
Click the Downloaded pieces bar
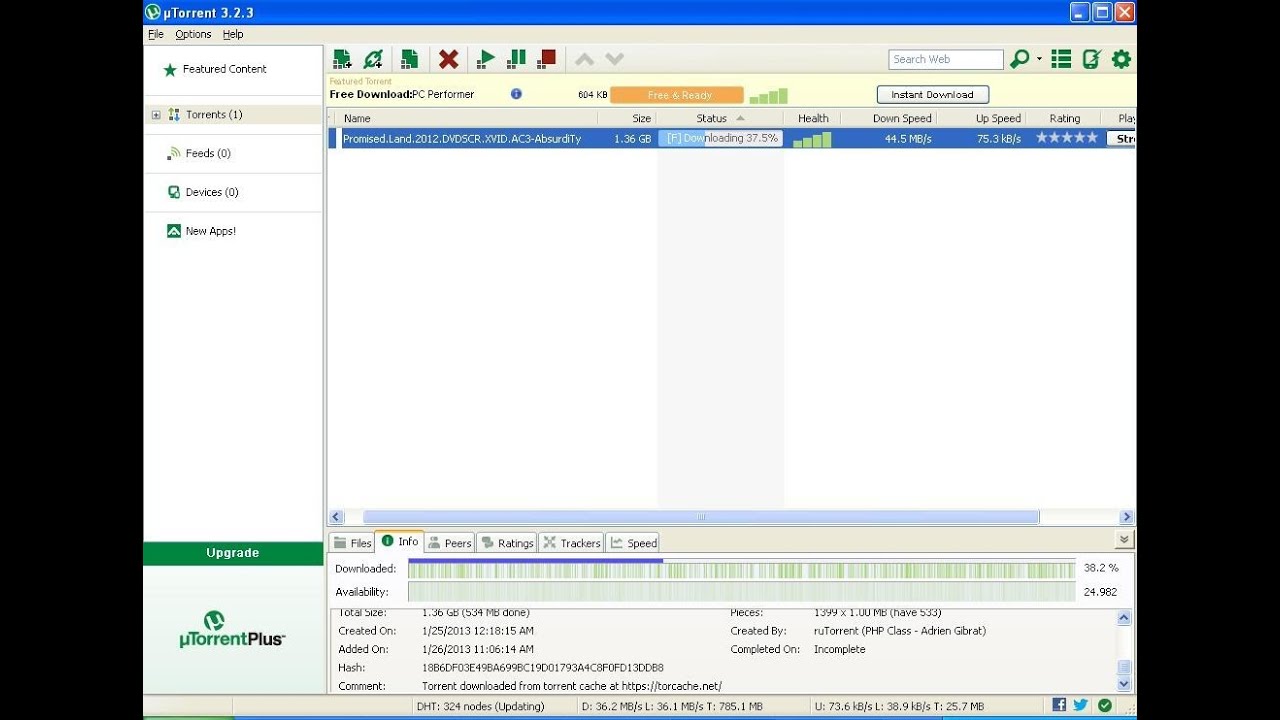741,569
